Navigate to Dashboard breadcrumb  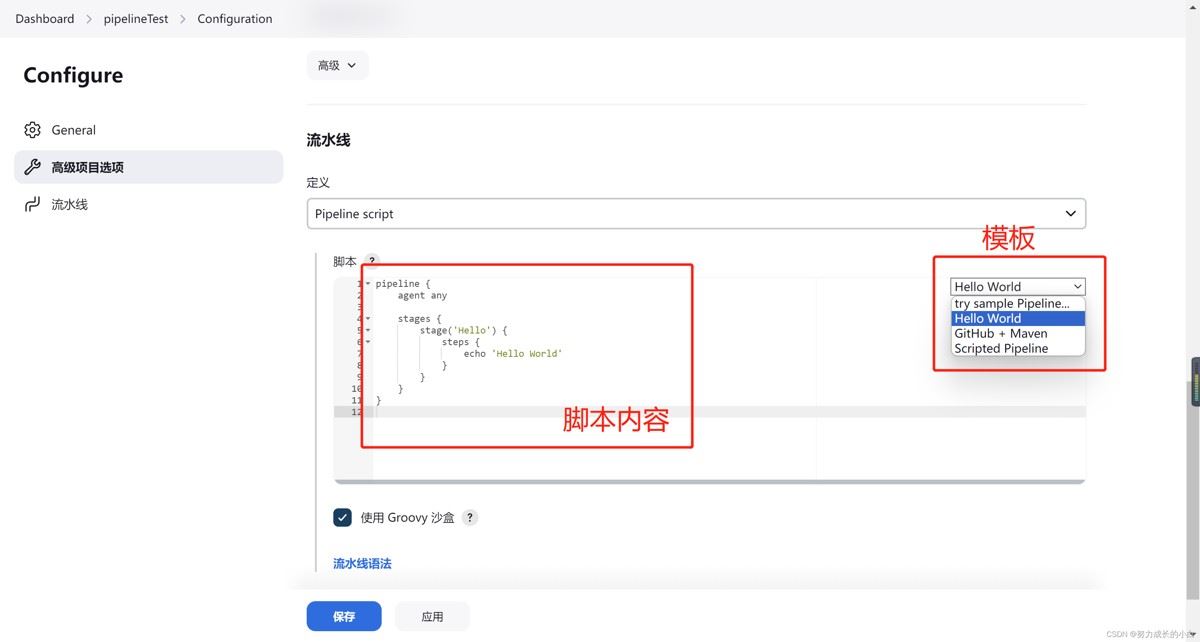[44, 19]
